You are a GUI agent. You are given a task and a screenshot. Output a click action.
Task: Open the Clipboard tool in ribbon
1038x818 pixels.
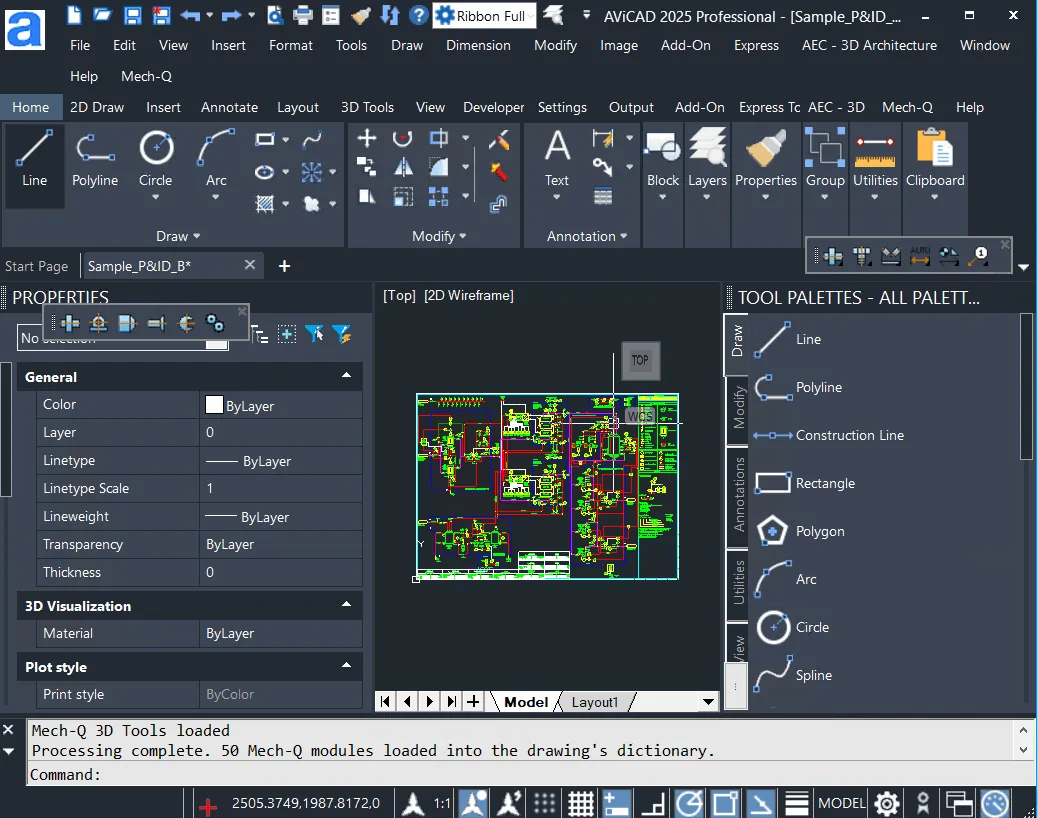[x=935, y=163]
